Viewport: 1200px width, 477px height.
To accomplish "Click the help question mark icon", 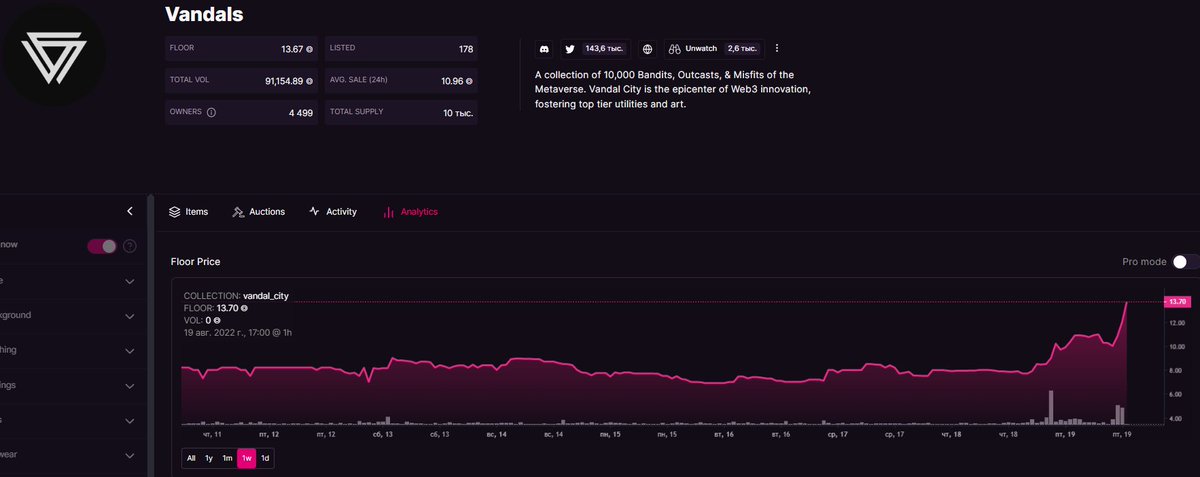I will click(129, 246).
